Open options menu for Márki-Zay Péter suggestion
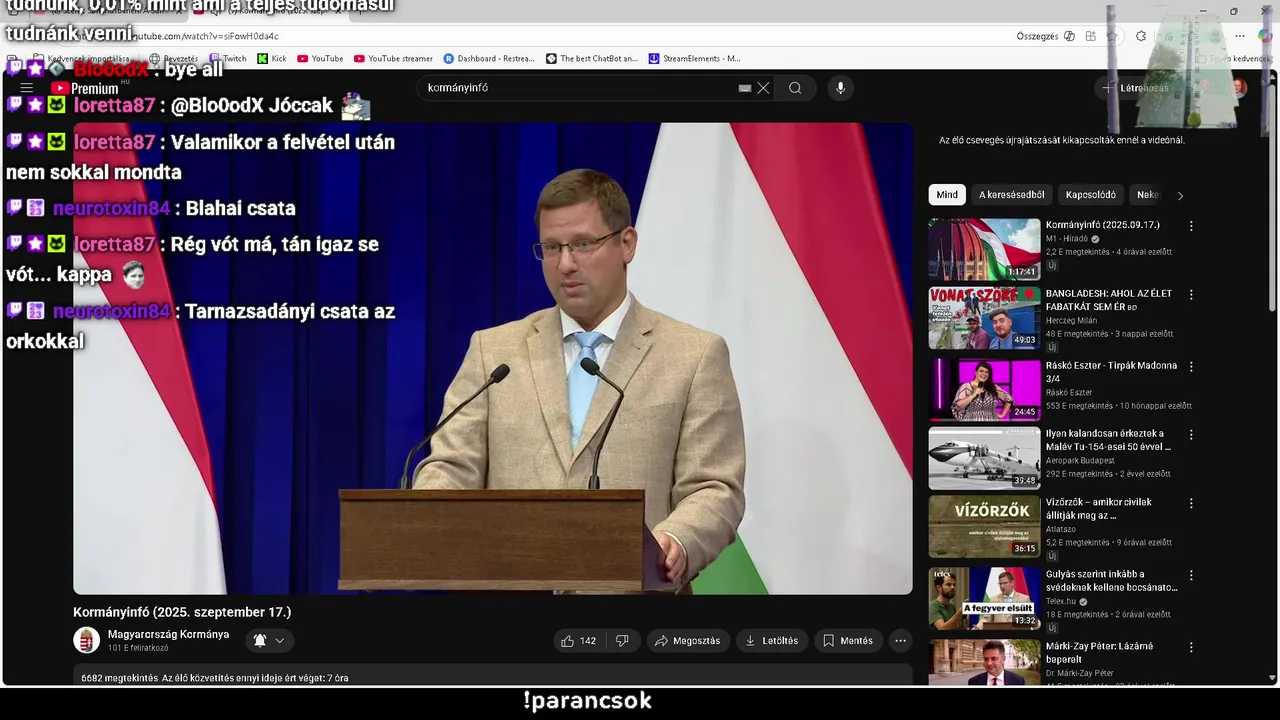Viewport: 1280px width, 720px height. pyautogui.click(x=1191, y=647)
